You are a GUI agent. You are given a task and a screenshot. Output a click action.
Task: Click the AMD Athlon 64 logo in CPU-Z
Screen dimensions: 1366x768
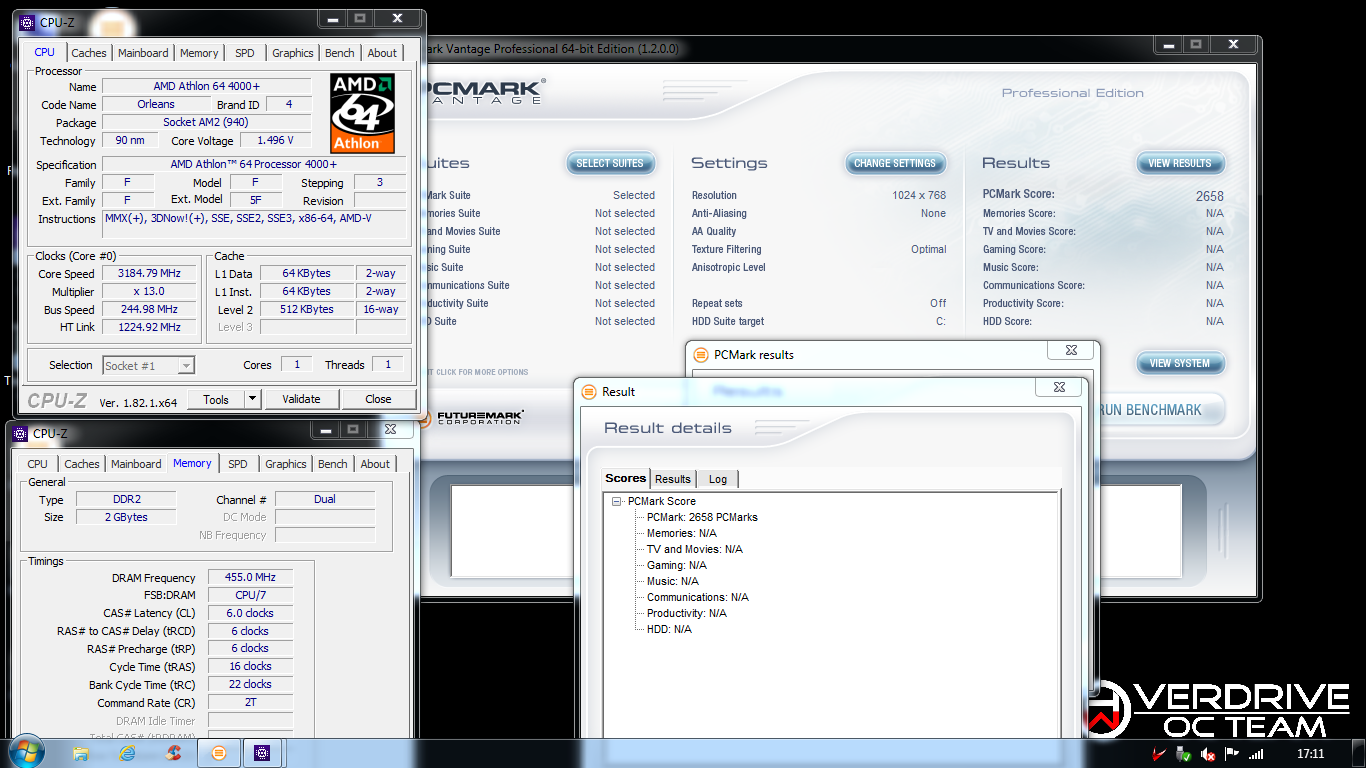pos(362,113)
